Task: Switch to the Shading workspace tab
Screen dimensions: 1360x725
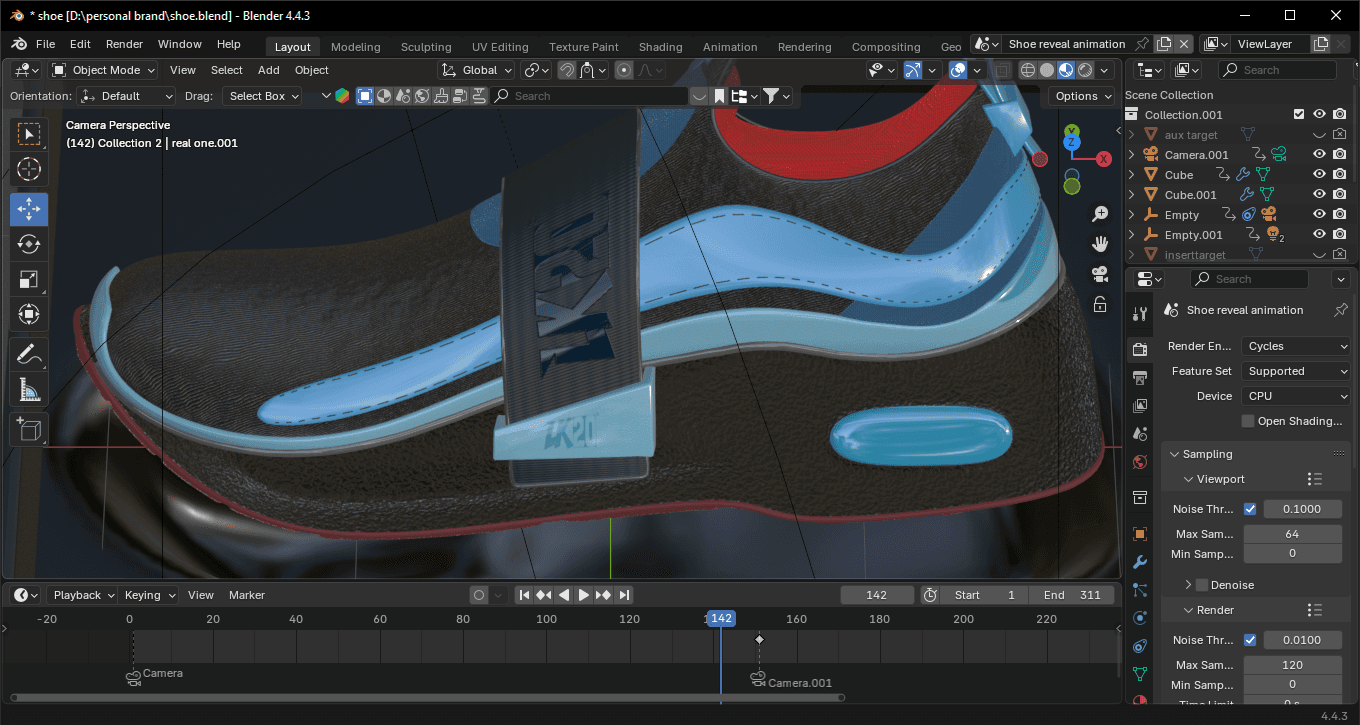Action: click(660, 47)
